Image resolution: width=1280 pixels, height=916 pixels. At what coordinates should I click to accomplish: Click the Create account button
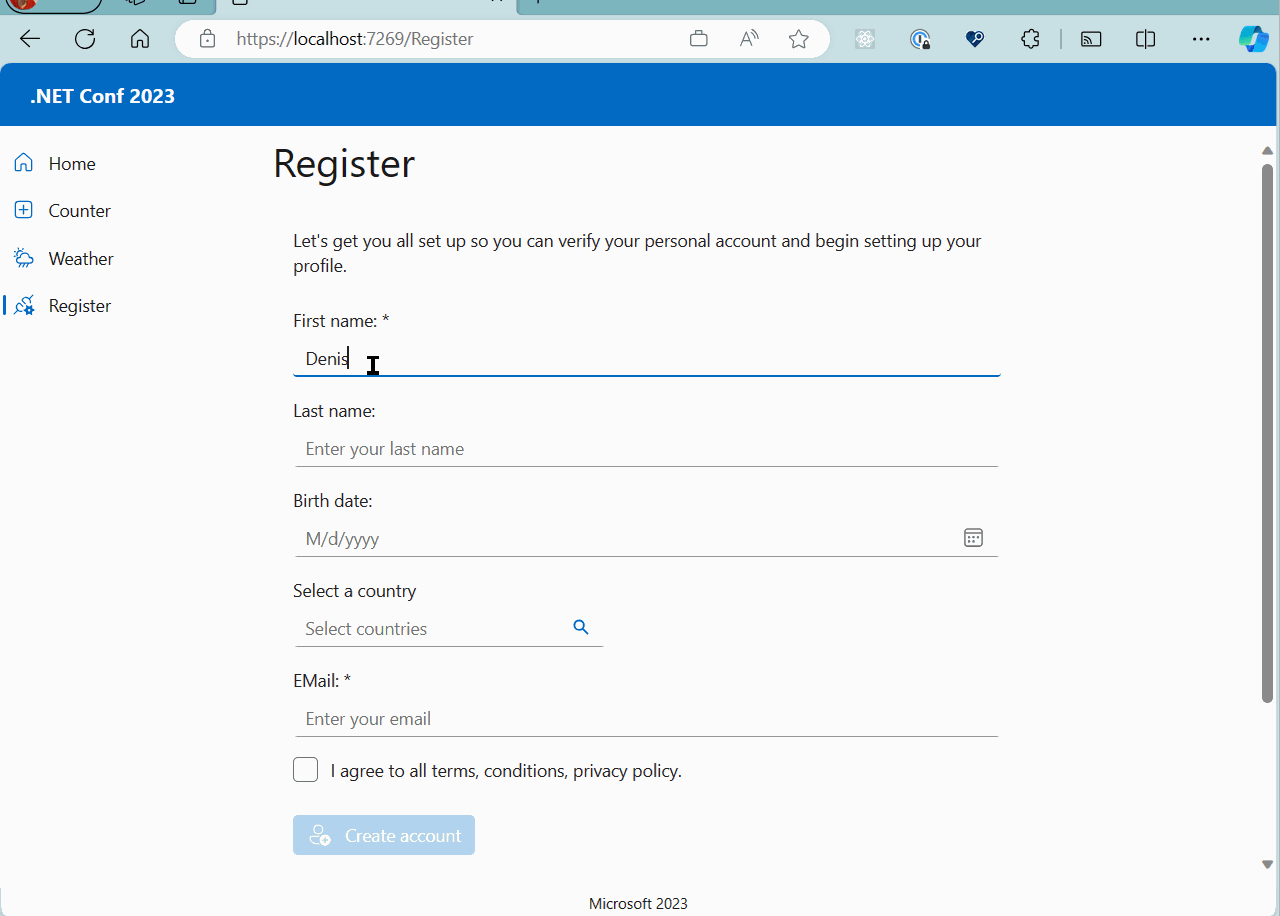coord(384,835)
